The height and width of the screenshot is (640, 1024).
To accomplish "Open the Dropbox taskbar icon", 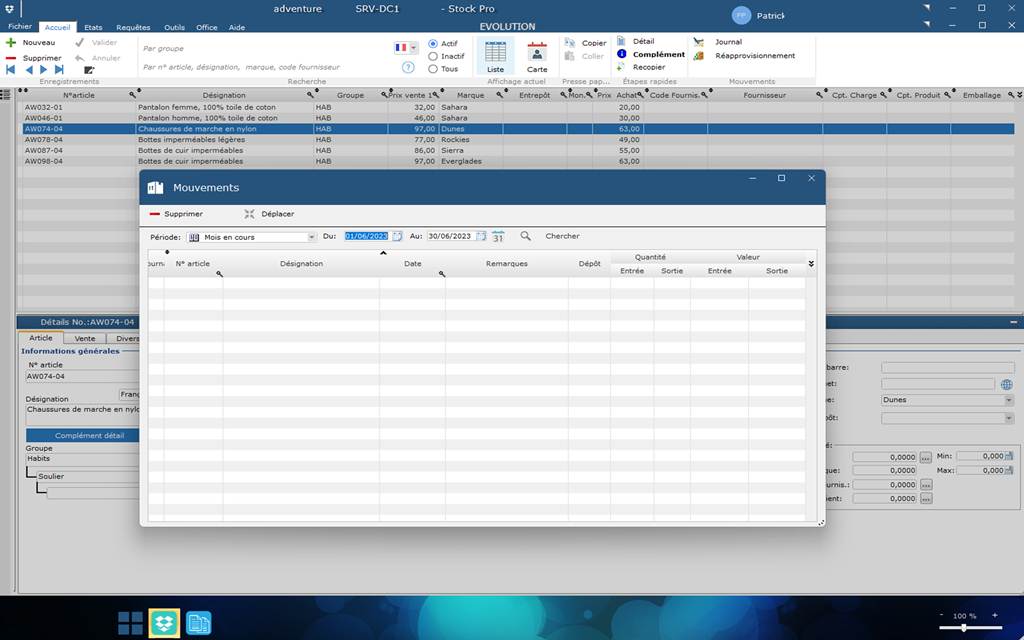I will [165, 622].
